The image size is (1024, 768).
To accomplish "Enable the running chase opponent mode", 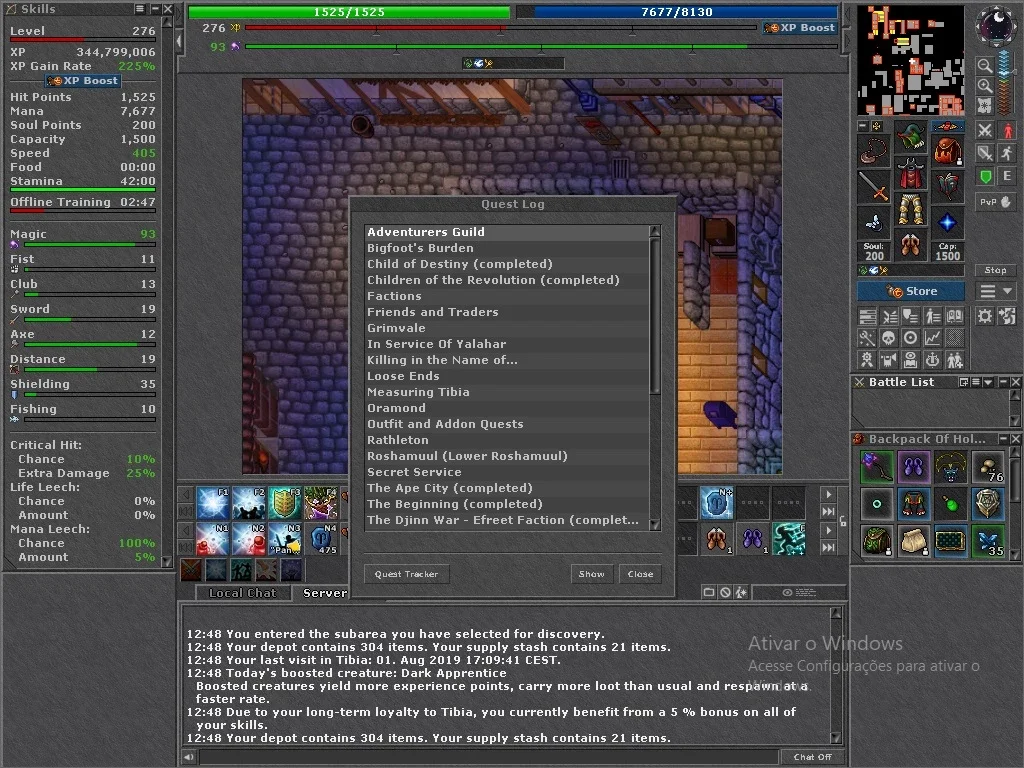I will pyautogui.click(x=1006, y=153).
